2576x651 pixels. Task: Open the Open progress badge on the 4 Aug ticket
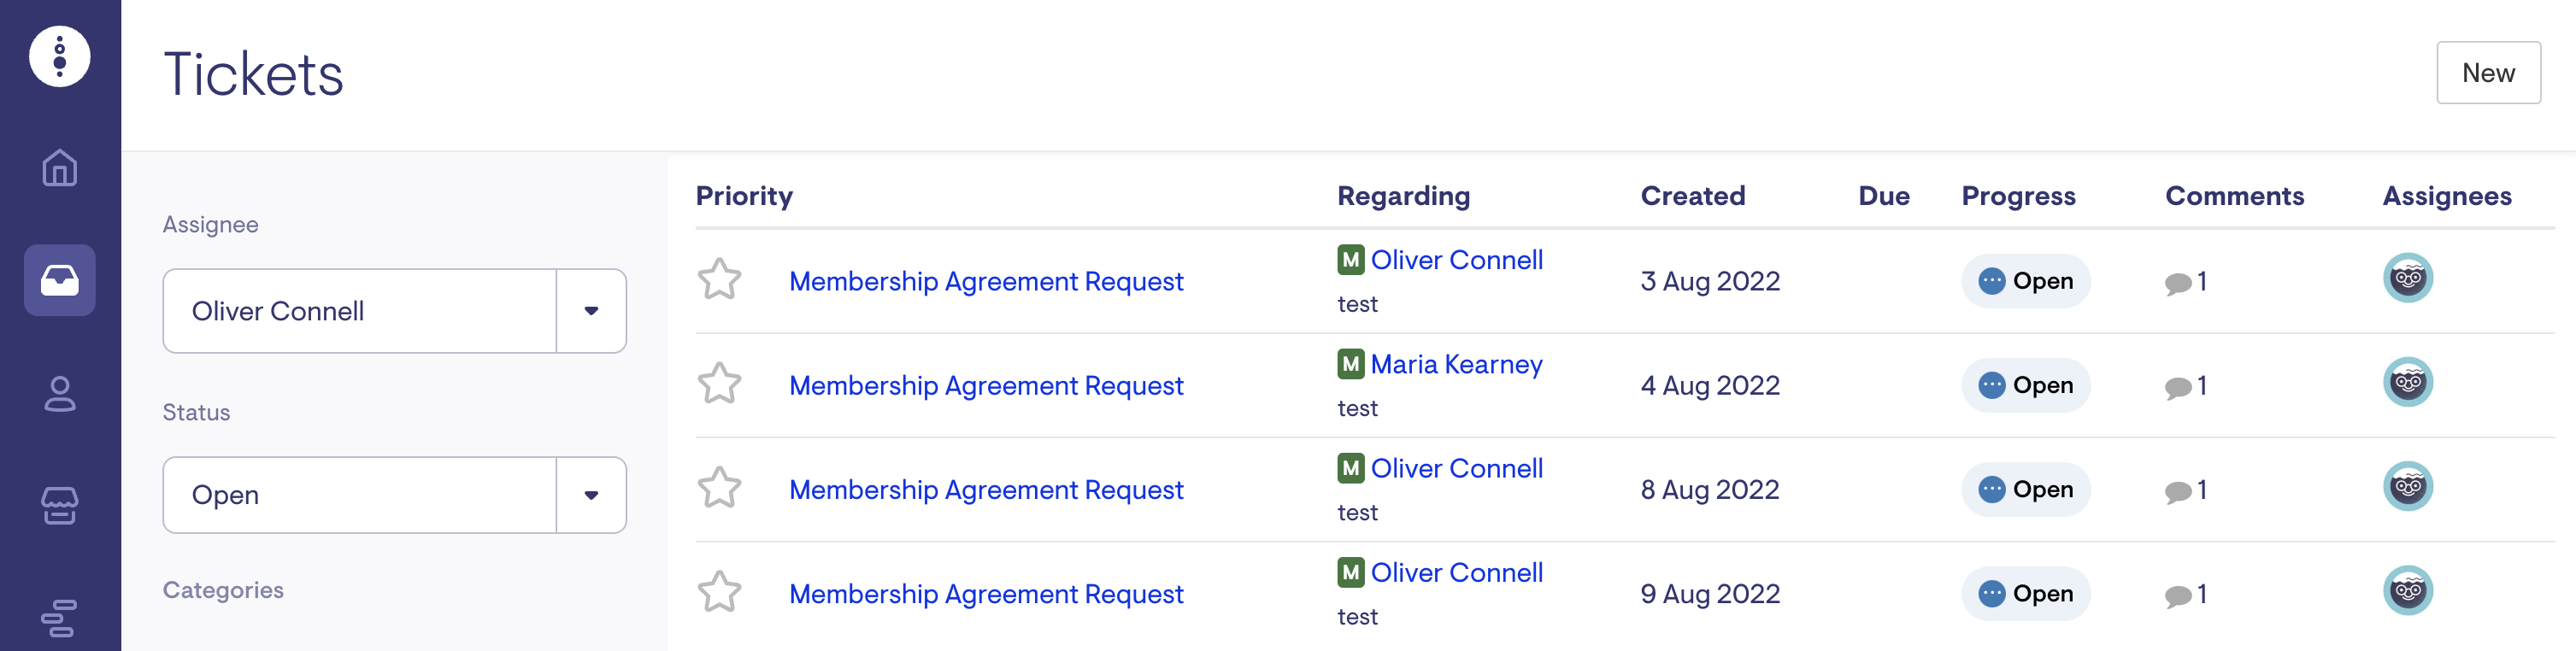tap(2025, 385)
